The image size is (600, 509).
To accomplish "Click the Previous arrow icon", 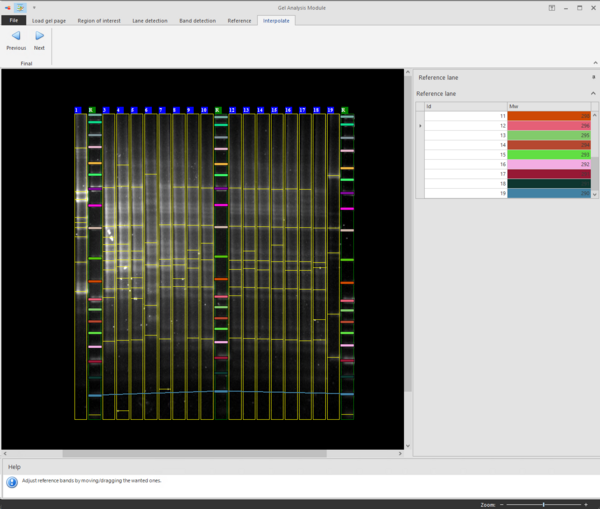I will [x=16, y=36].
